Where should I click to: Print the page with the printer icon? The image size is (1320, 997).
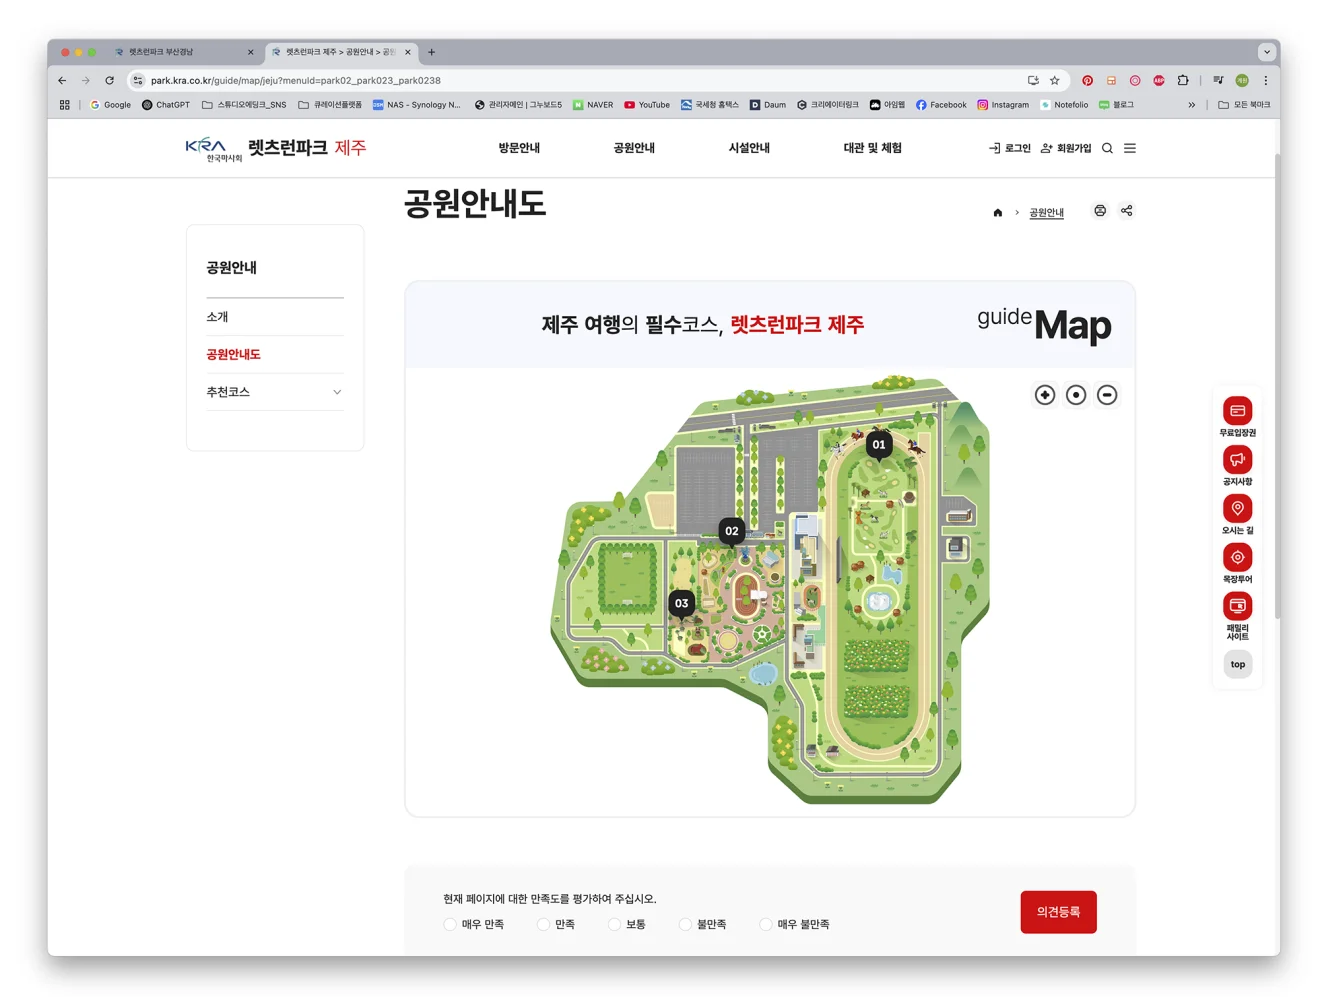[1100, 210]
